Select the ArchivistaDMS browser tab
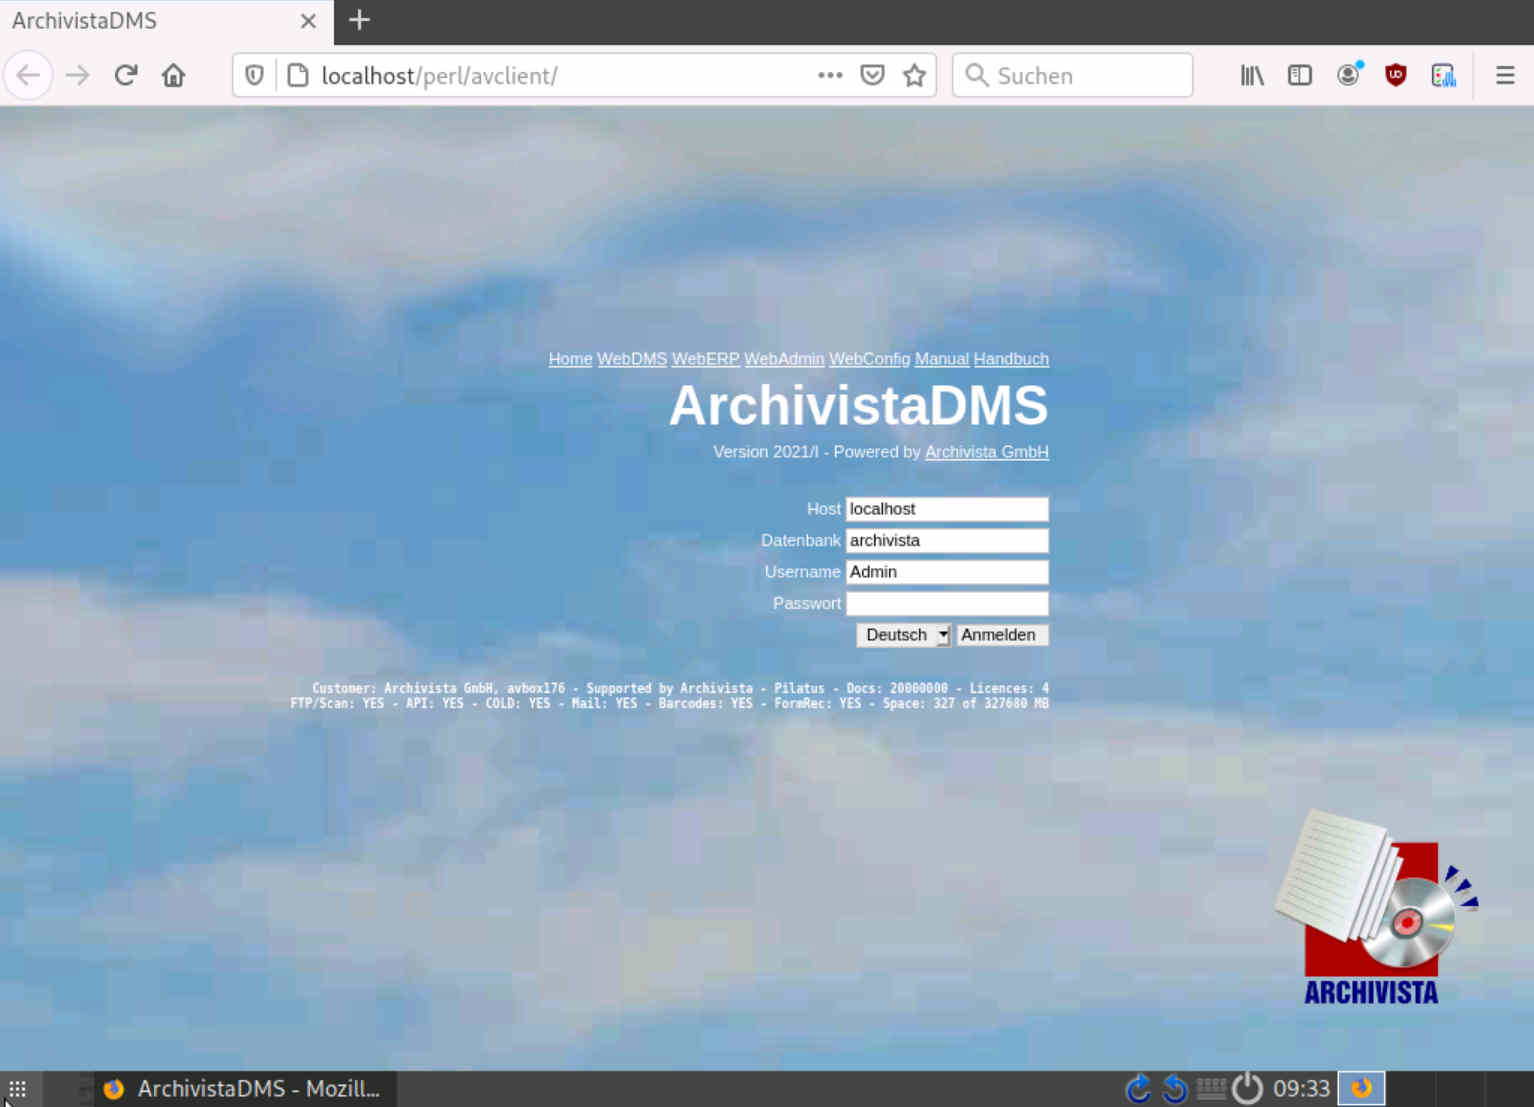Viewport: 1534px width, 1107px height. click(167, 22)
